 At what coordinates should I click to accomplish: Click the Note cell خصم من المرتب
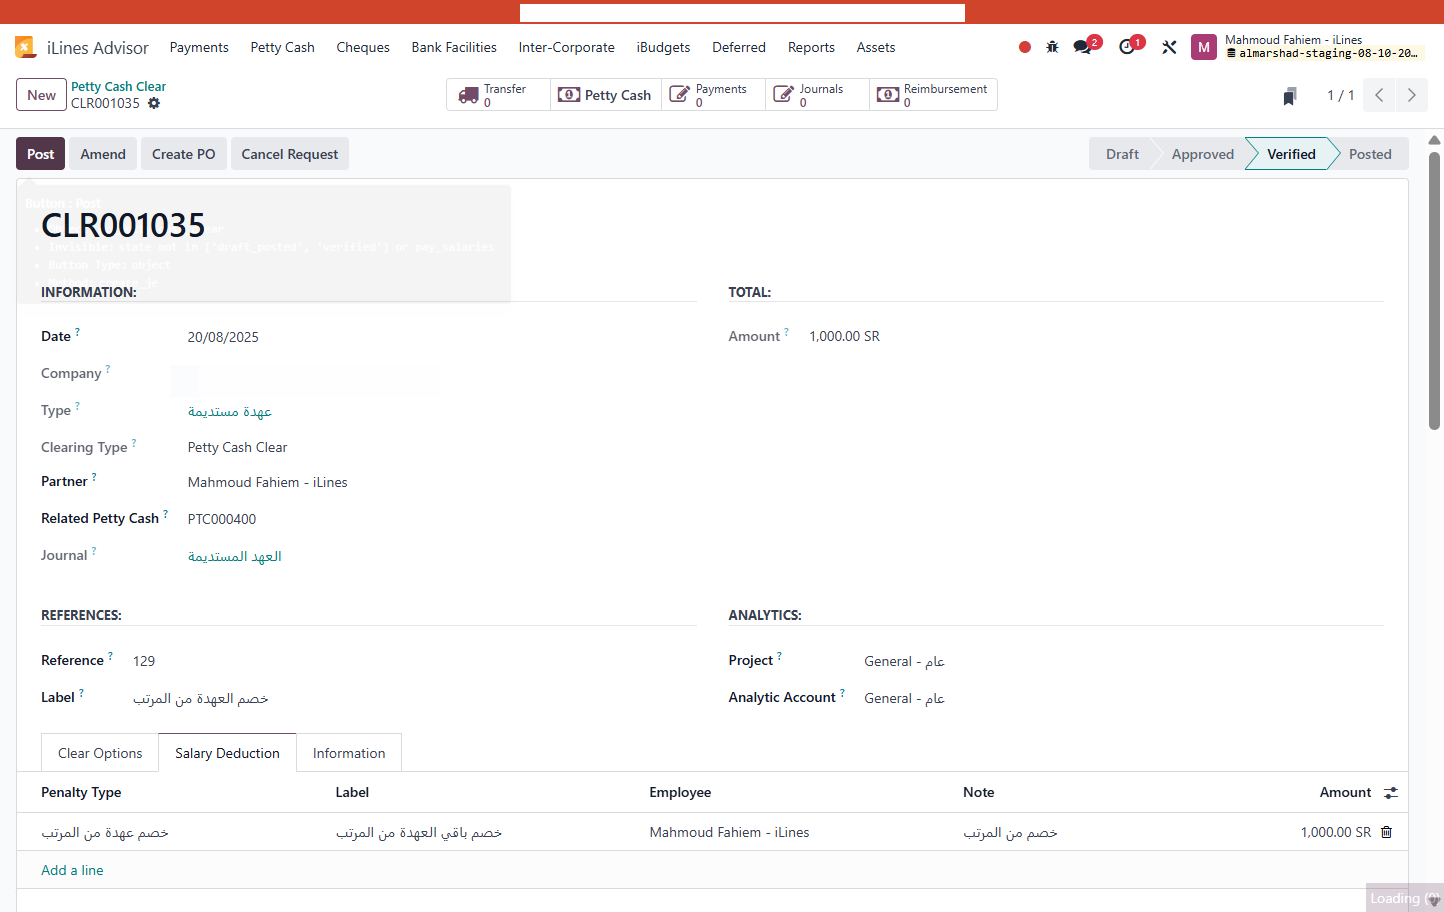pyautogui.click(x=1010, y=832)
